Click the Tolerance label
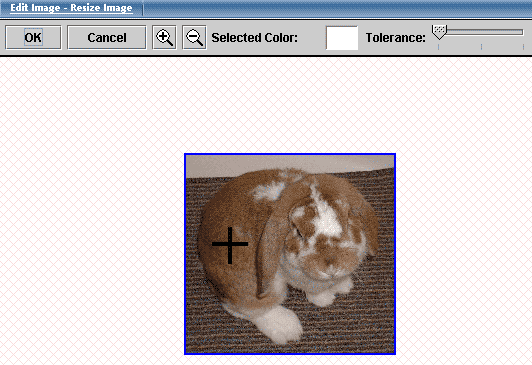Image resolution: width=532 pixels, height=365 pixels. [396, 38]
